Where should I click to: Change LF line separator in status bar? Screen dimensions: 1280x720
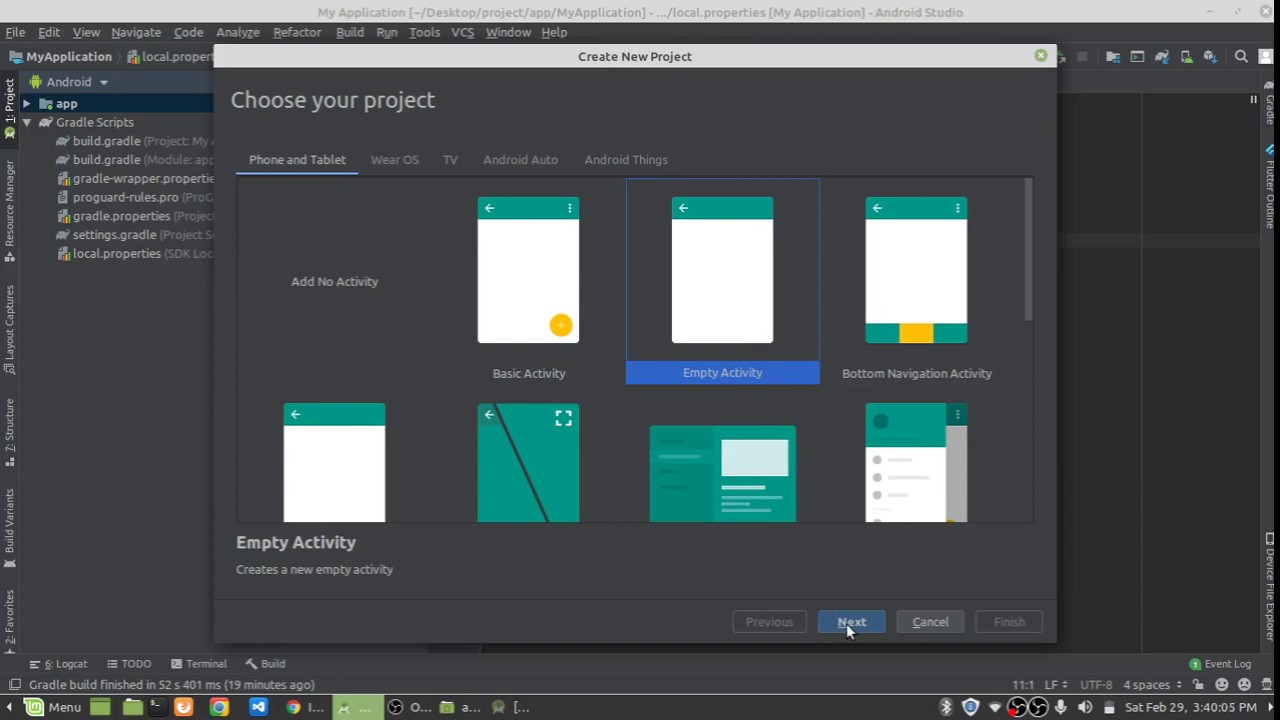coord(1056,685)
